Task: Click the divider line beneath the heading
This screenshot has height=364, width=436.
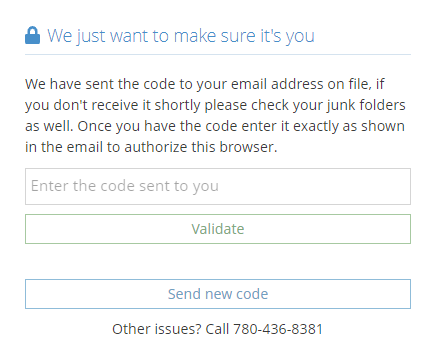Action: click(218, 54)
